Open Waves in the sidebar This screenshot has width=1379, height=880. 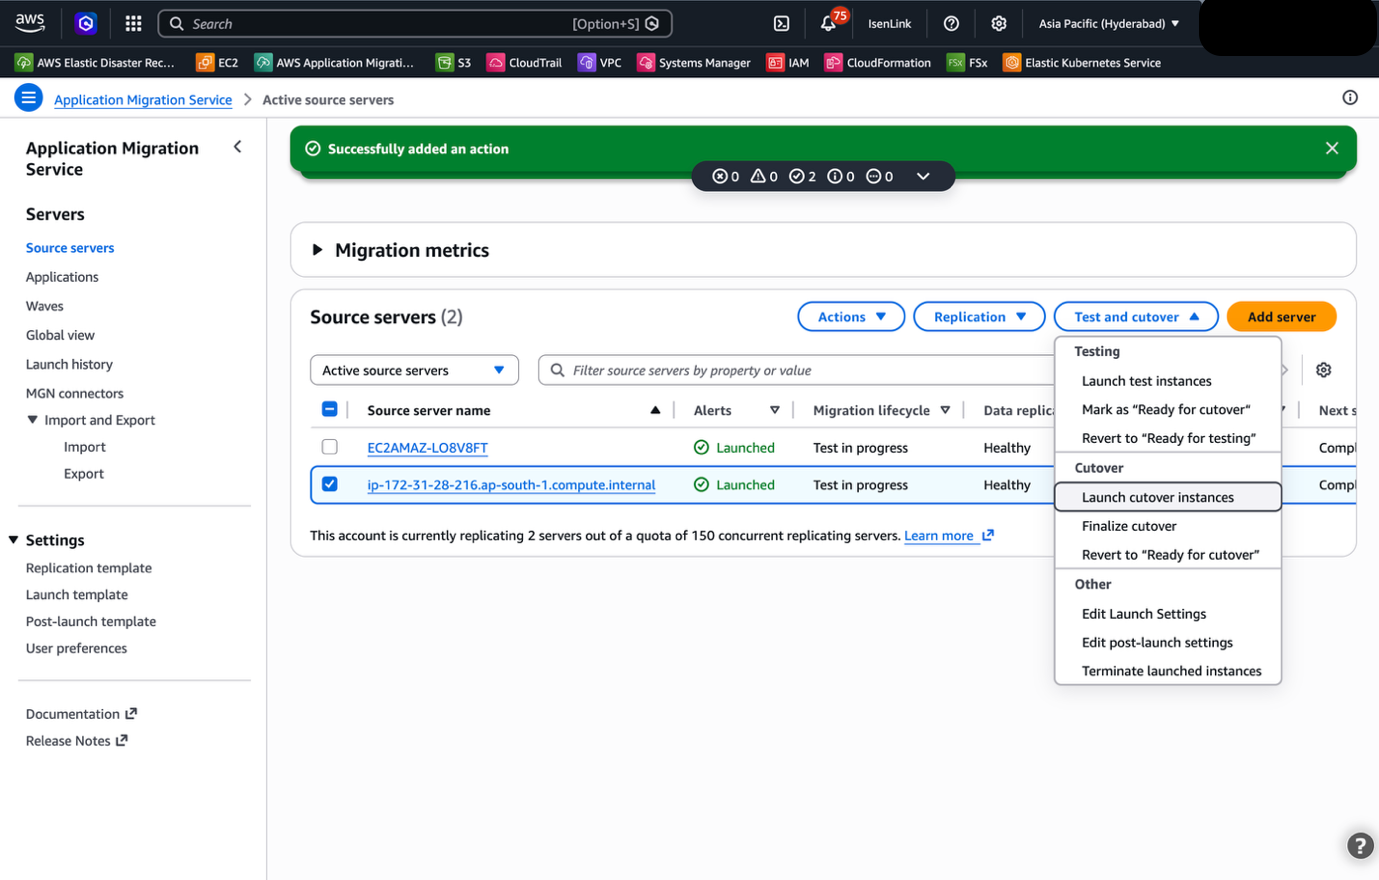tap(44, 306)
